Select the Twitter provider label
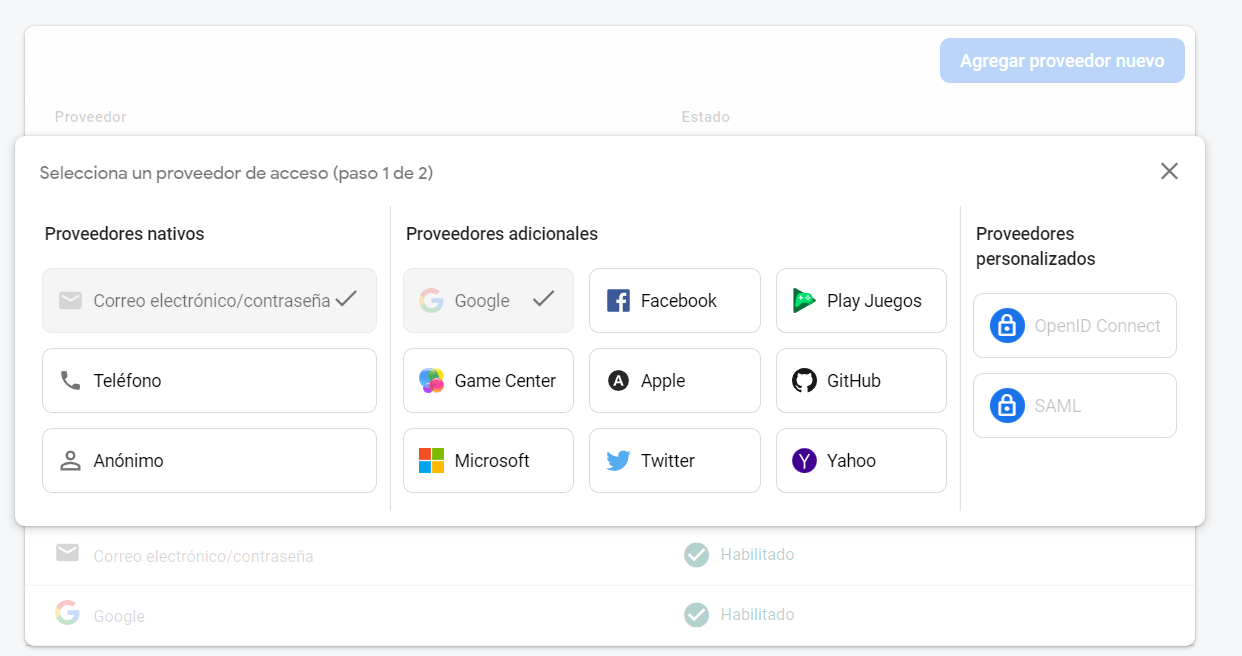1242x656 pixels. [668, 461]
